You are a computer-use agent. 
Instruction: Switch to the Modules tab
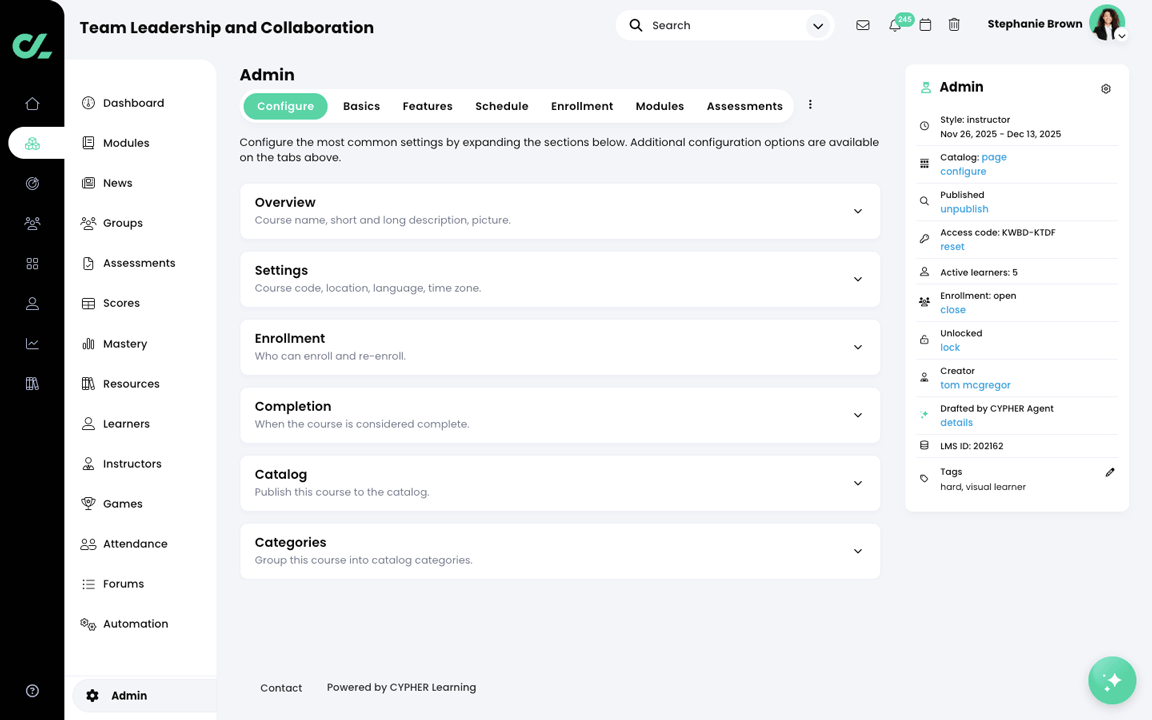660,107
